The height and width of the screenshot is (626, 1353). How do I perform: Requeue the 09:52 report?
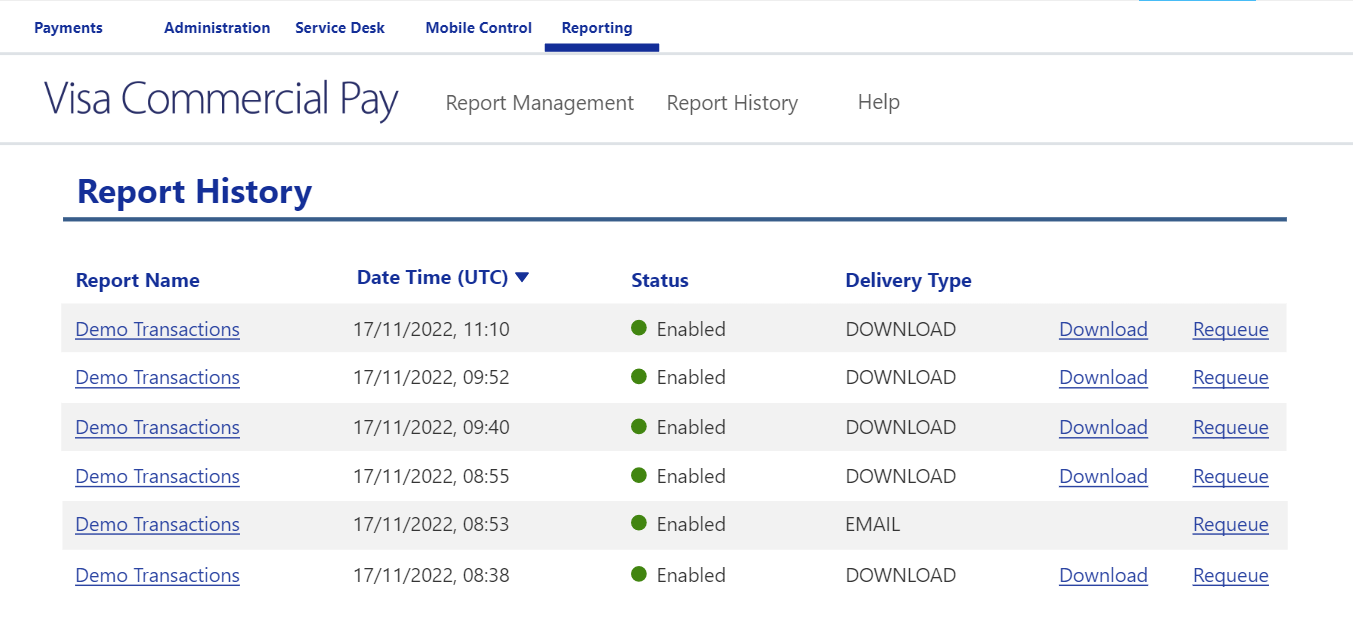tap(1231, 377)
